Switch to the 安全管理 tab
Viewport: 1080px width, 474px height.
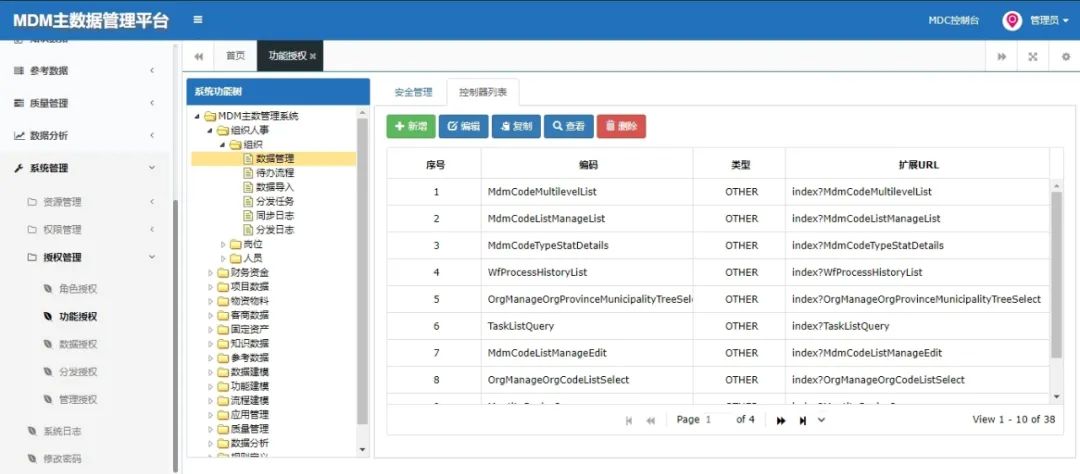tap(413, 92)
